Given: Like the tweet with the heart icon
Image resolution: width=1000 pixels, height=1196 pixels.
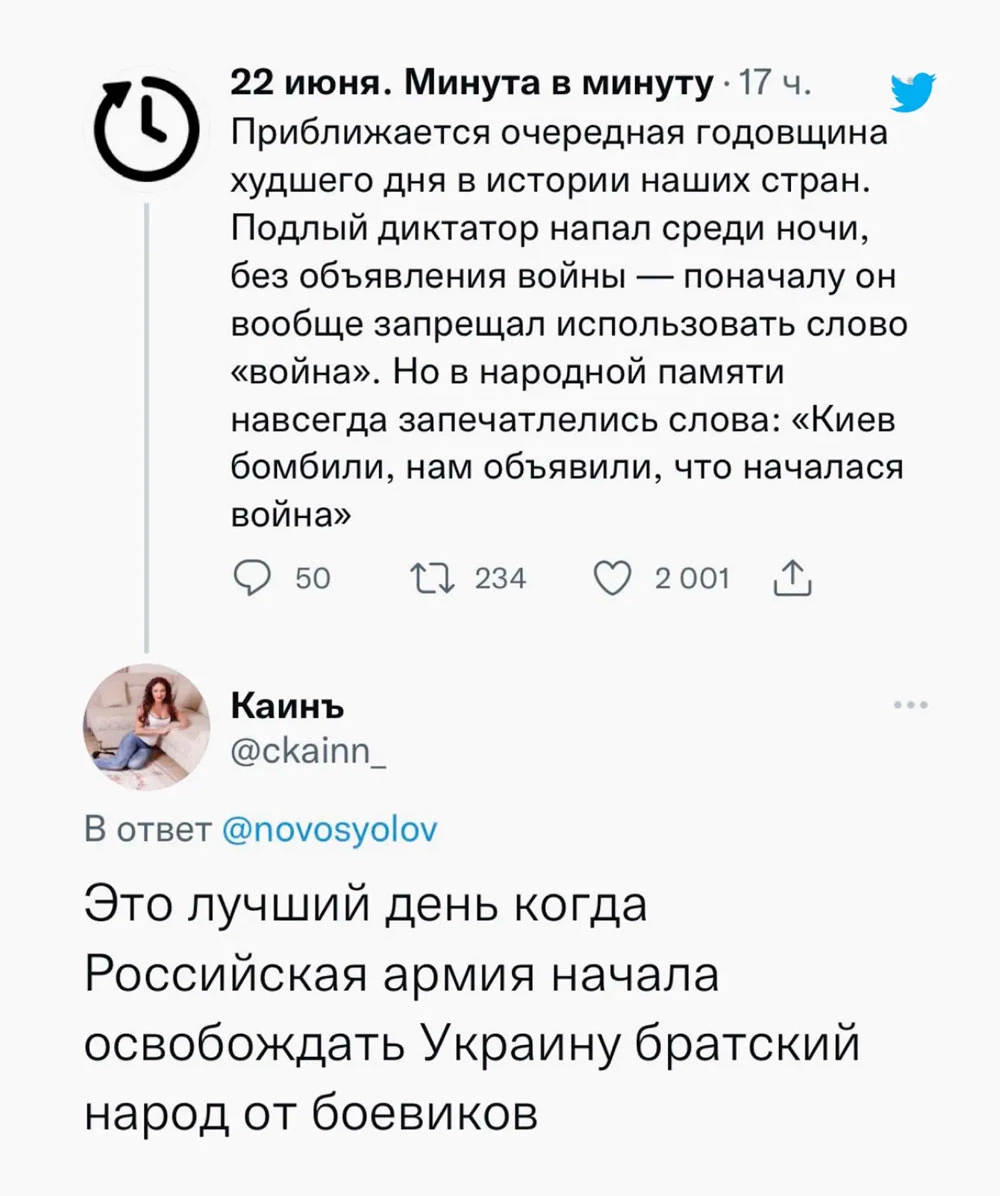Looking at the screenshot, I should [x=612, y=578].
